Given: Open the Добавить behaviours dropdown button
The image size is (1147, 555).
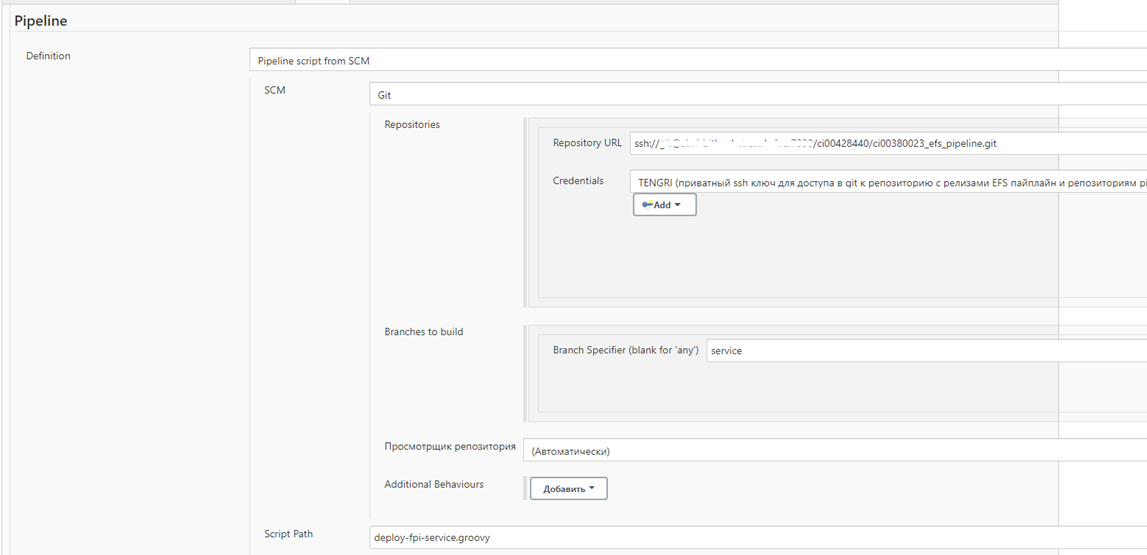Looking at the screenshot, I should pyautogui.click(x=568, y=489).
